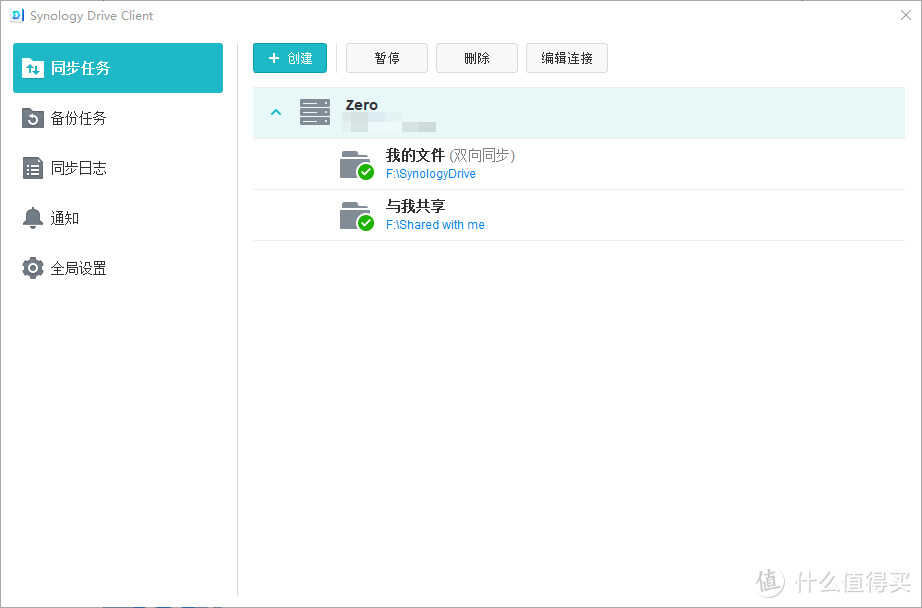The width and height of the screenshot is (922, 608).
Task: Close the Synology Drive Client window
Action: (x=906, y=15)
